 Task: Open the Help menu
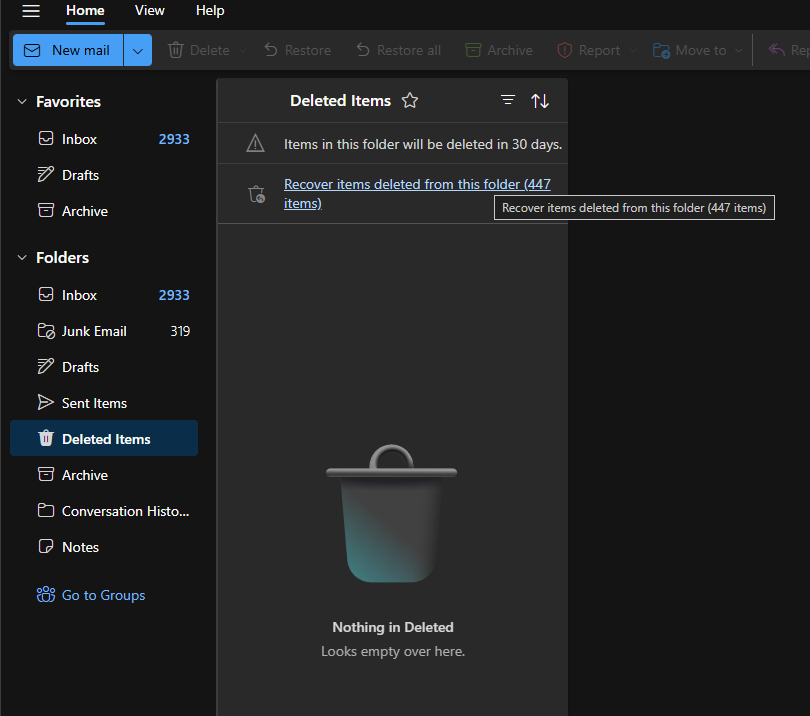210,10
